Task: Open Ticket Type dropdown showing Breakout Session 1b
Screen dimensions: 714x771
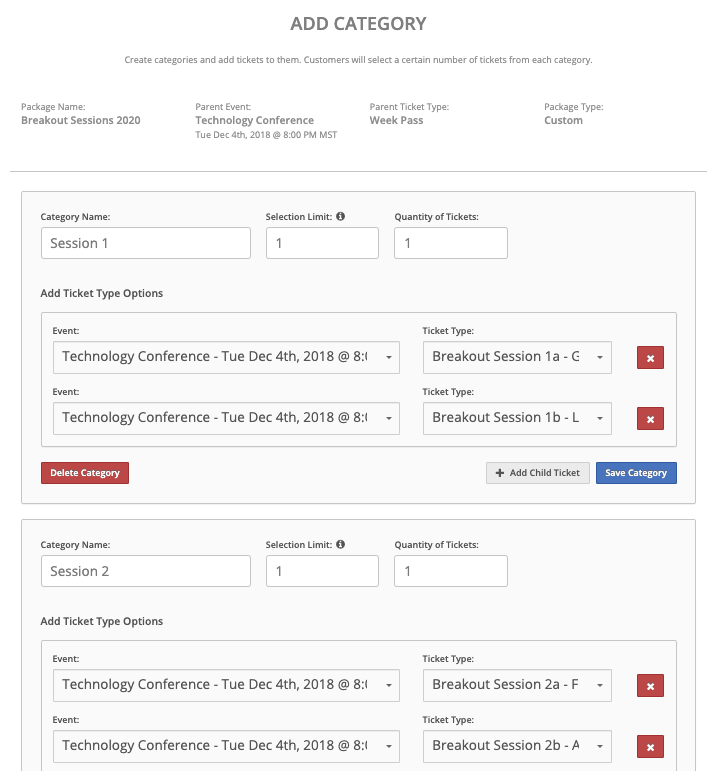Action: pos(517,418)
